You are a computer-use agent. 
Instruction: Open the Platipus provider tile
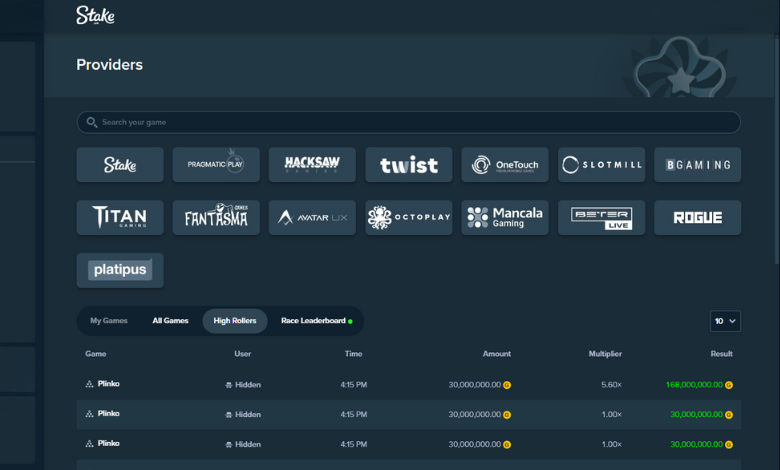120,270
